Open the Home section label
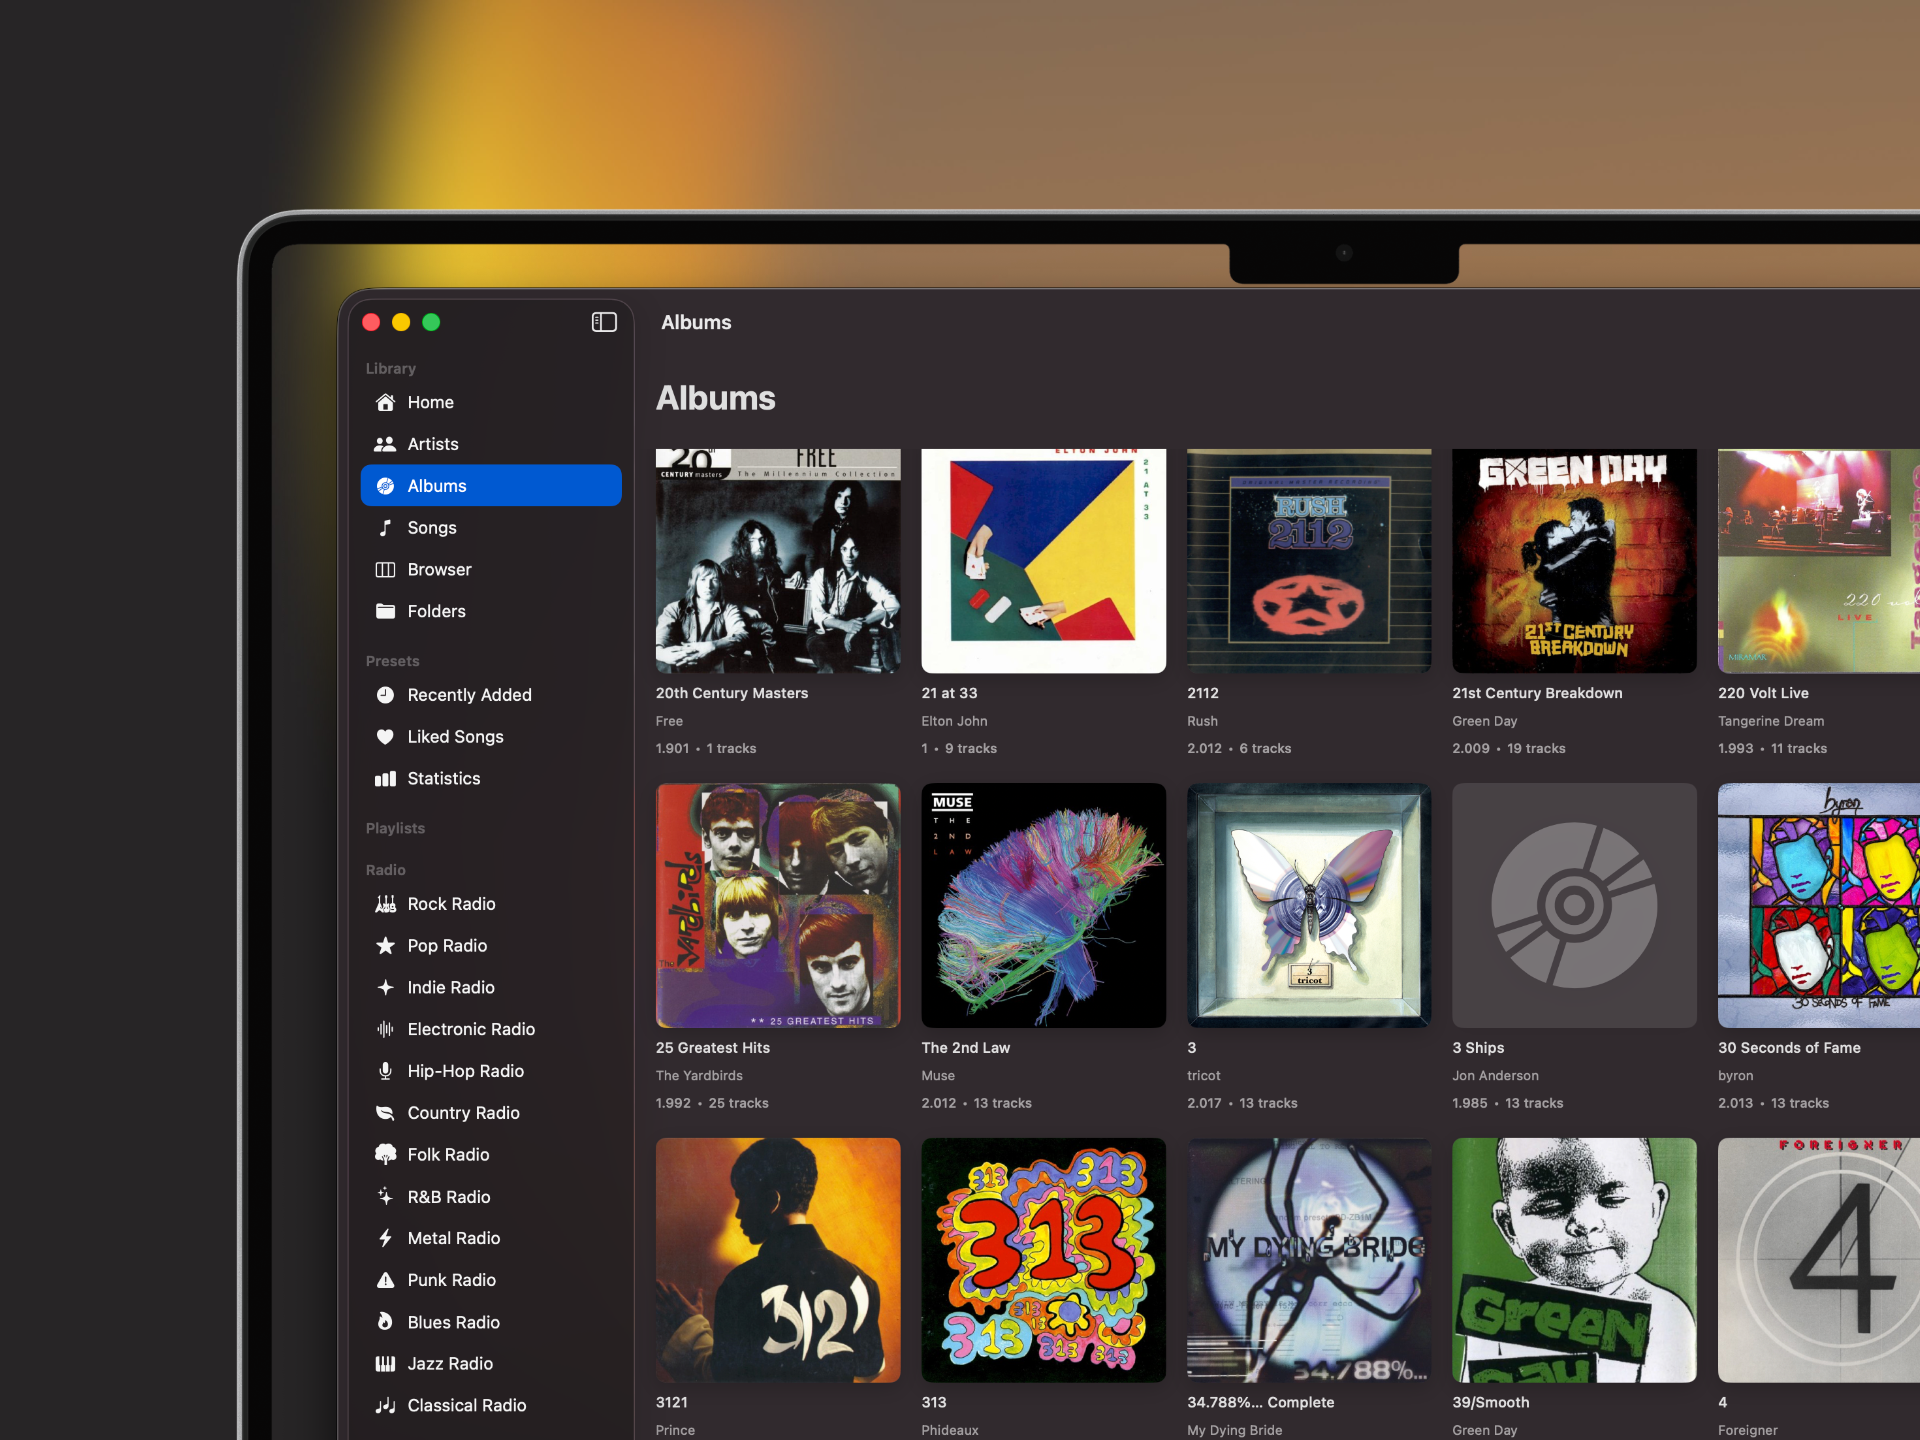 [430, 402]
